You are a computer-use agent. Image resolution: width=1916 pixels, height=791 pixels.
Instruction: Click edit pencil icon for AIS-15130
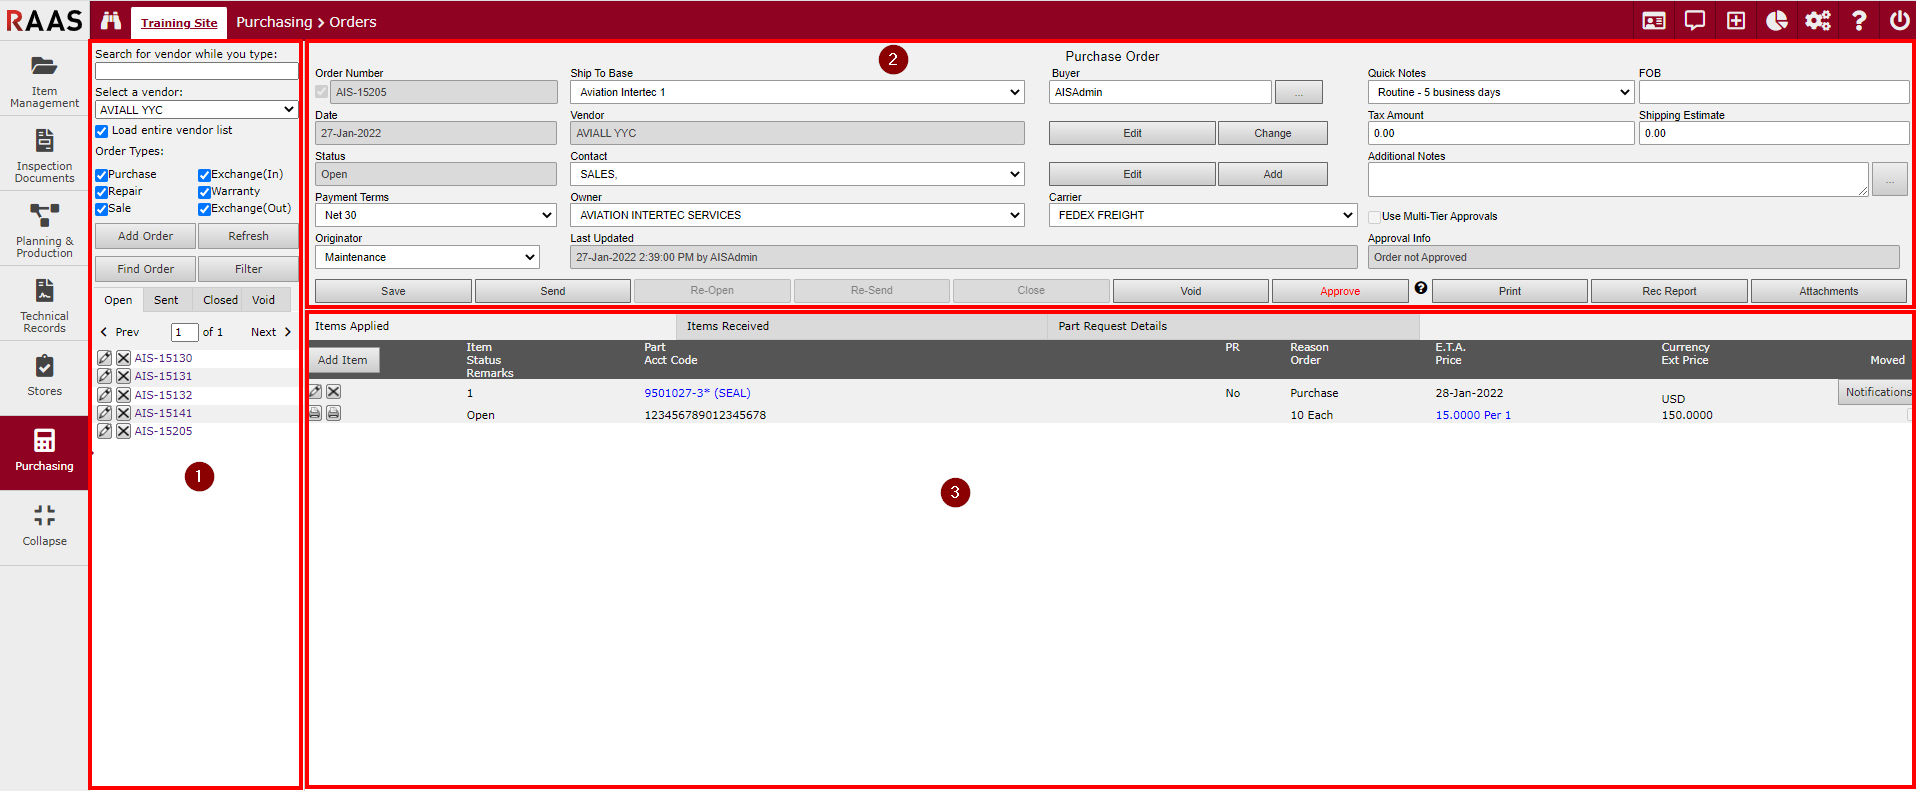click(x=104, y=358)
